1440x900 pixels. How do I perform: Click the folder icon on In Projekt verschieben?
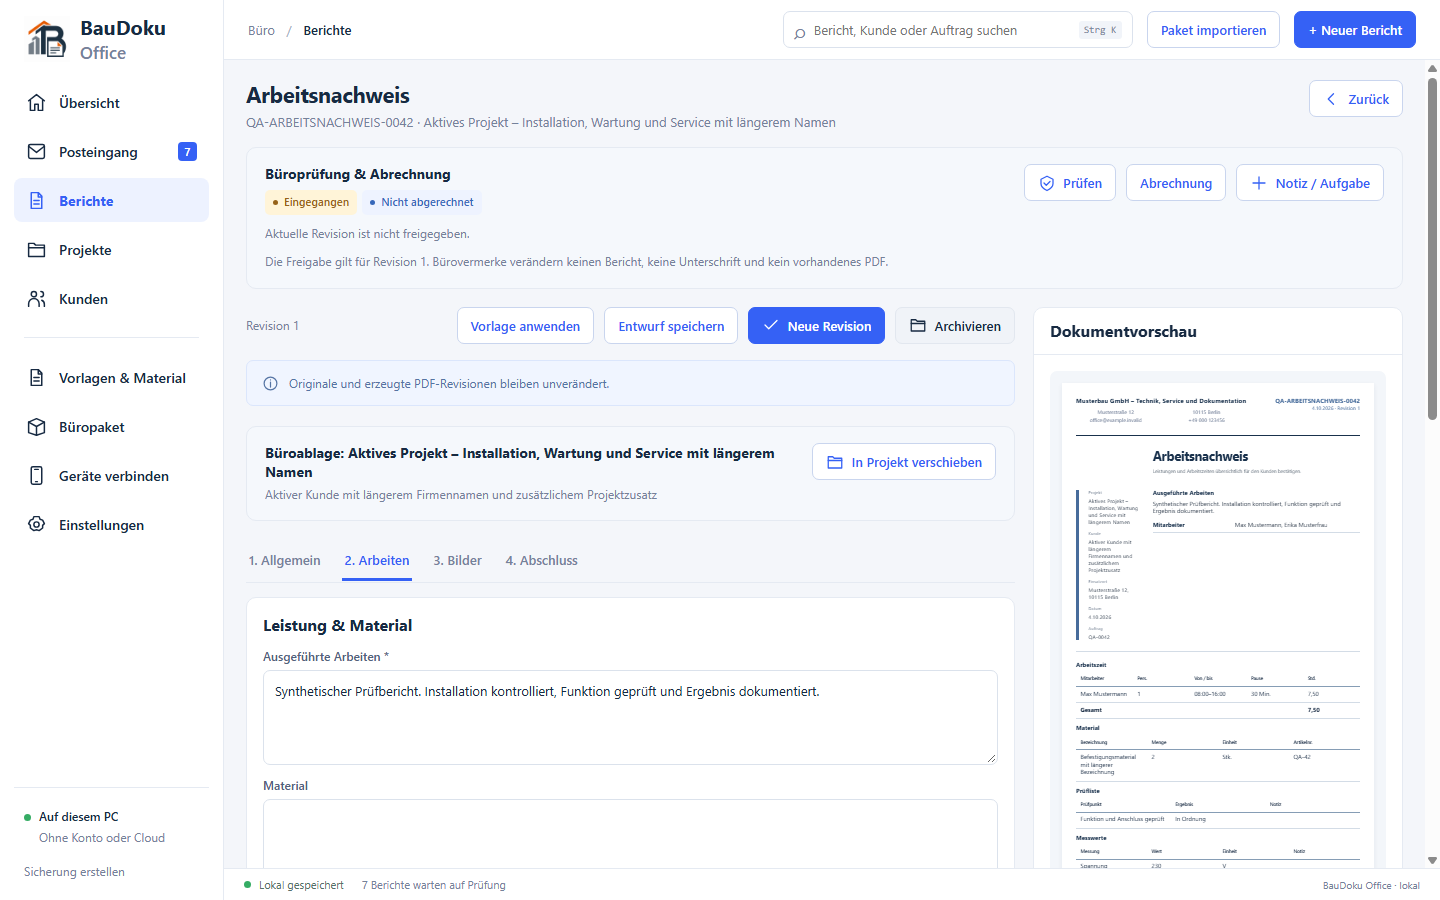835,462
